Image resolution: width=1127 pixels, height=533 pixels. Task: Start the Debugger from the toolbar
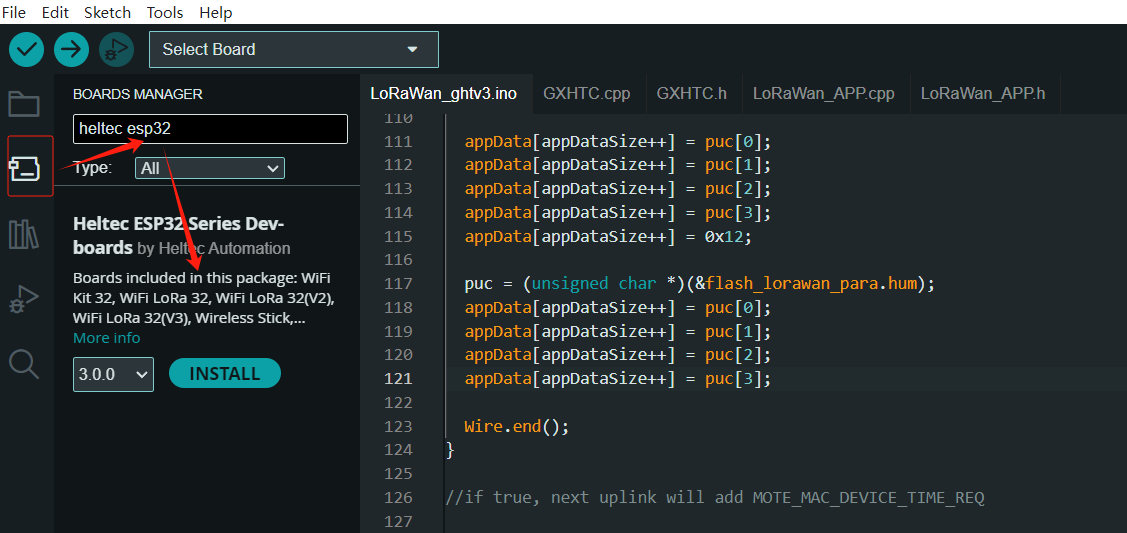(x=116, y=49)
